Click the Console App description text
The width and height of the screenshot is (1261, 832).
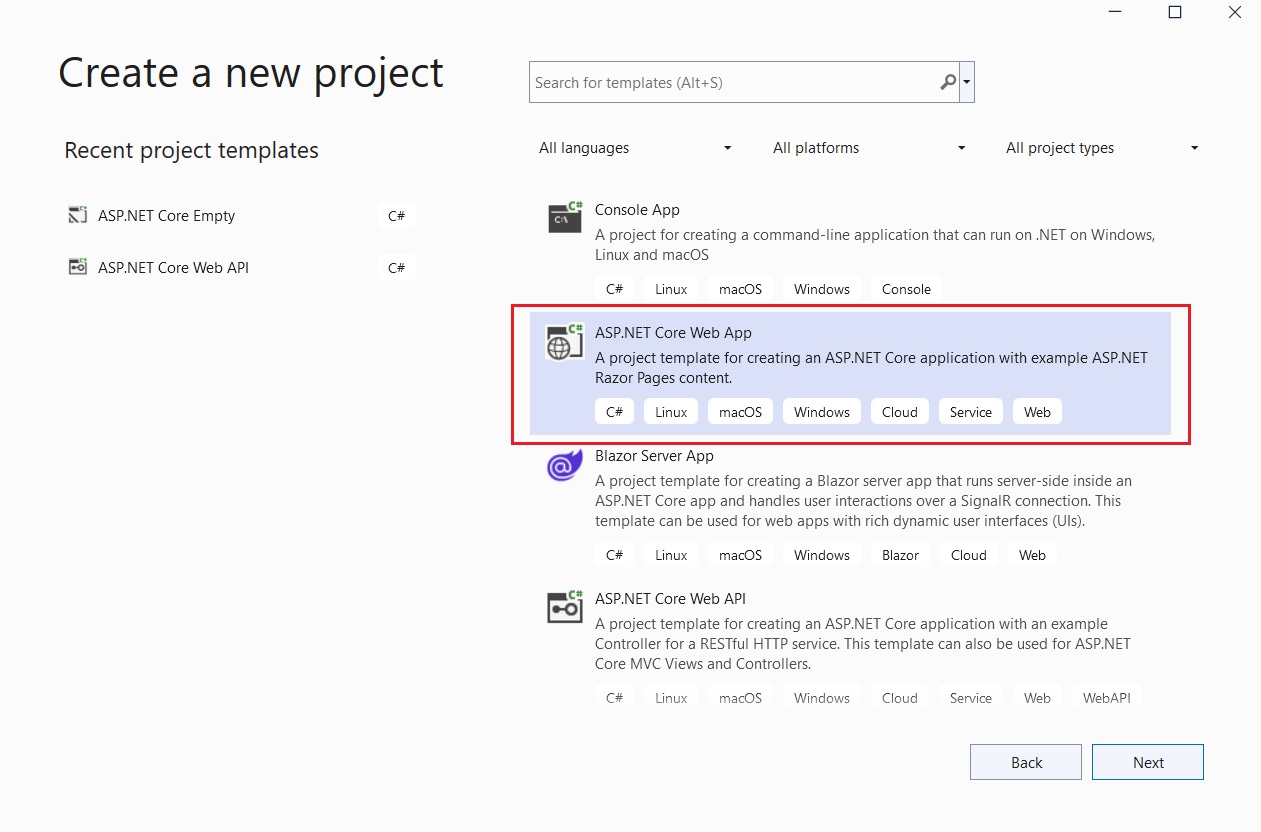[875, 245]
